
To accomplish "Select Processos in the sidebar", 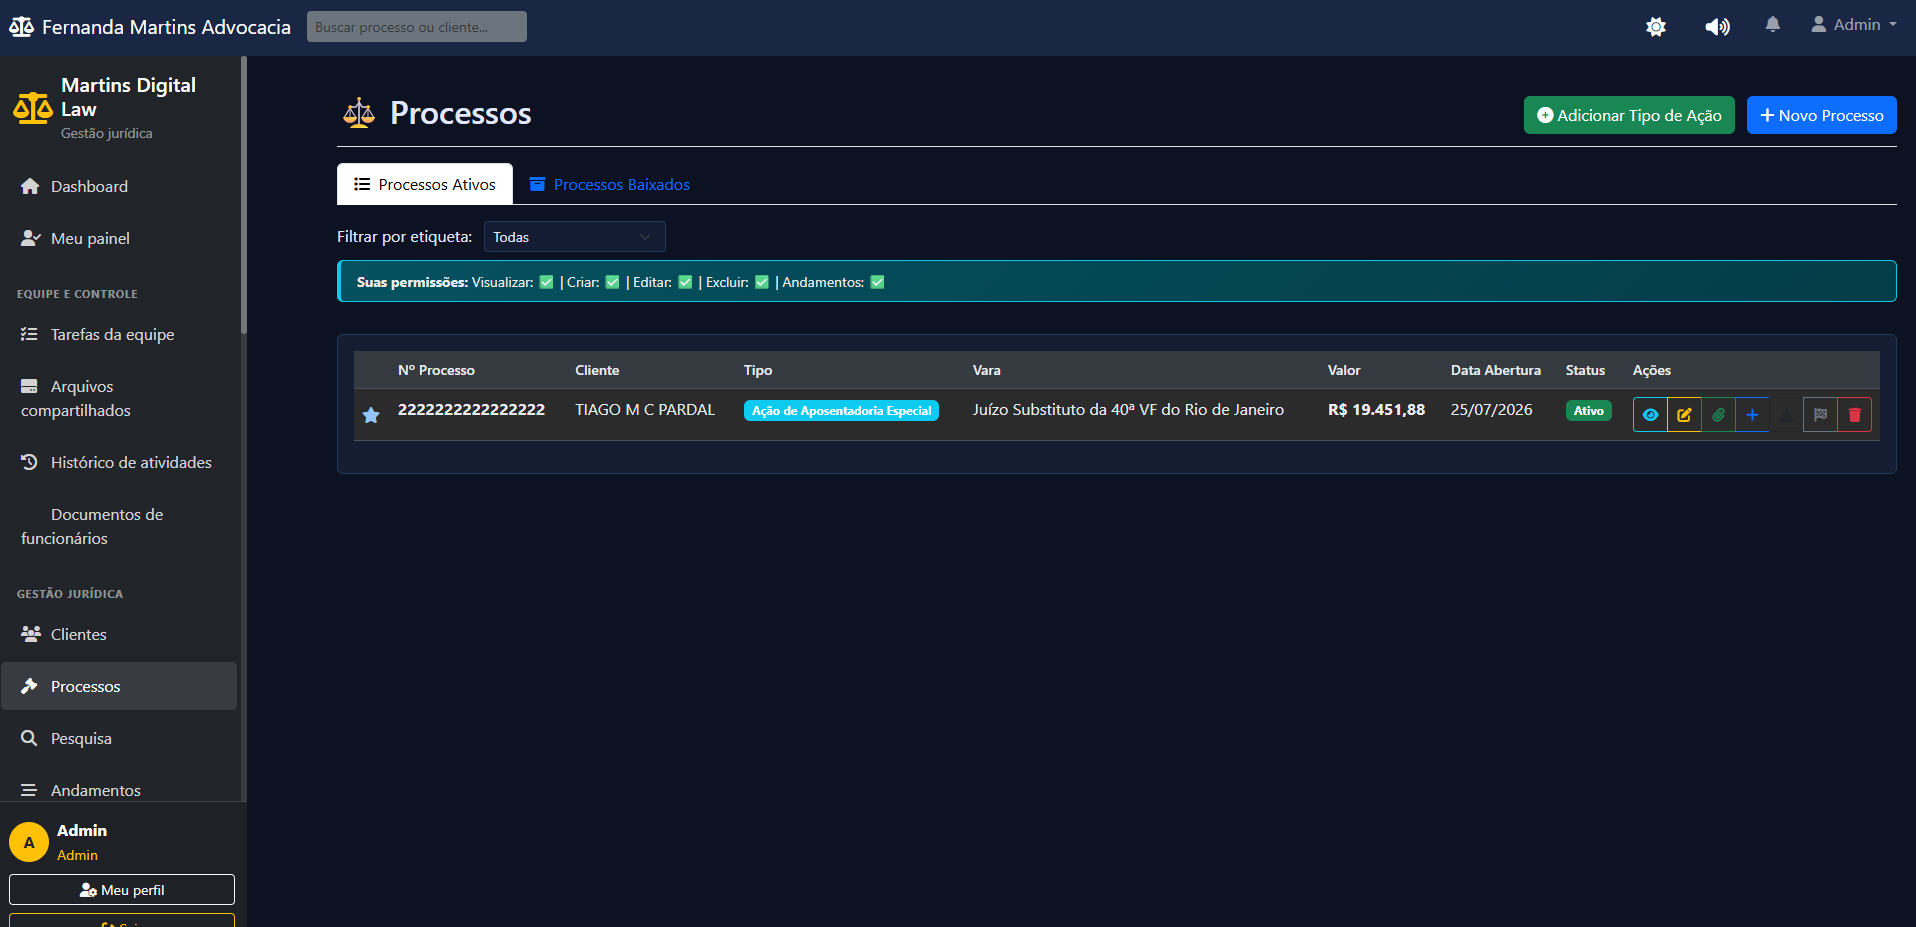I will pyautogui.click(x=119, y=686).
